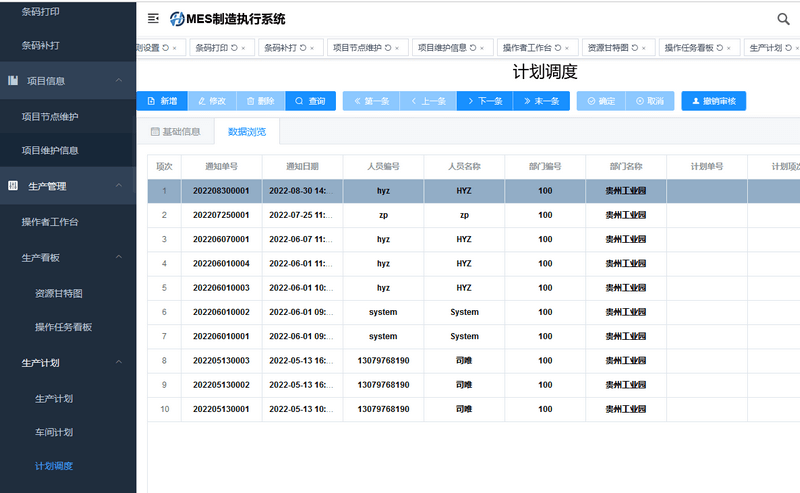Click the 通知日期 column header
Viewport: 800px width, 493px height.
[x=302, y=166]
